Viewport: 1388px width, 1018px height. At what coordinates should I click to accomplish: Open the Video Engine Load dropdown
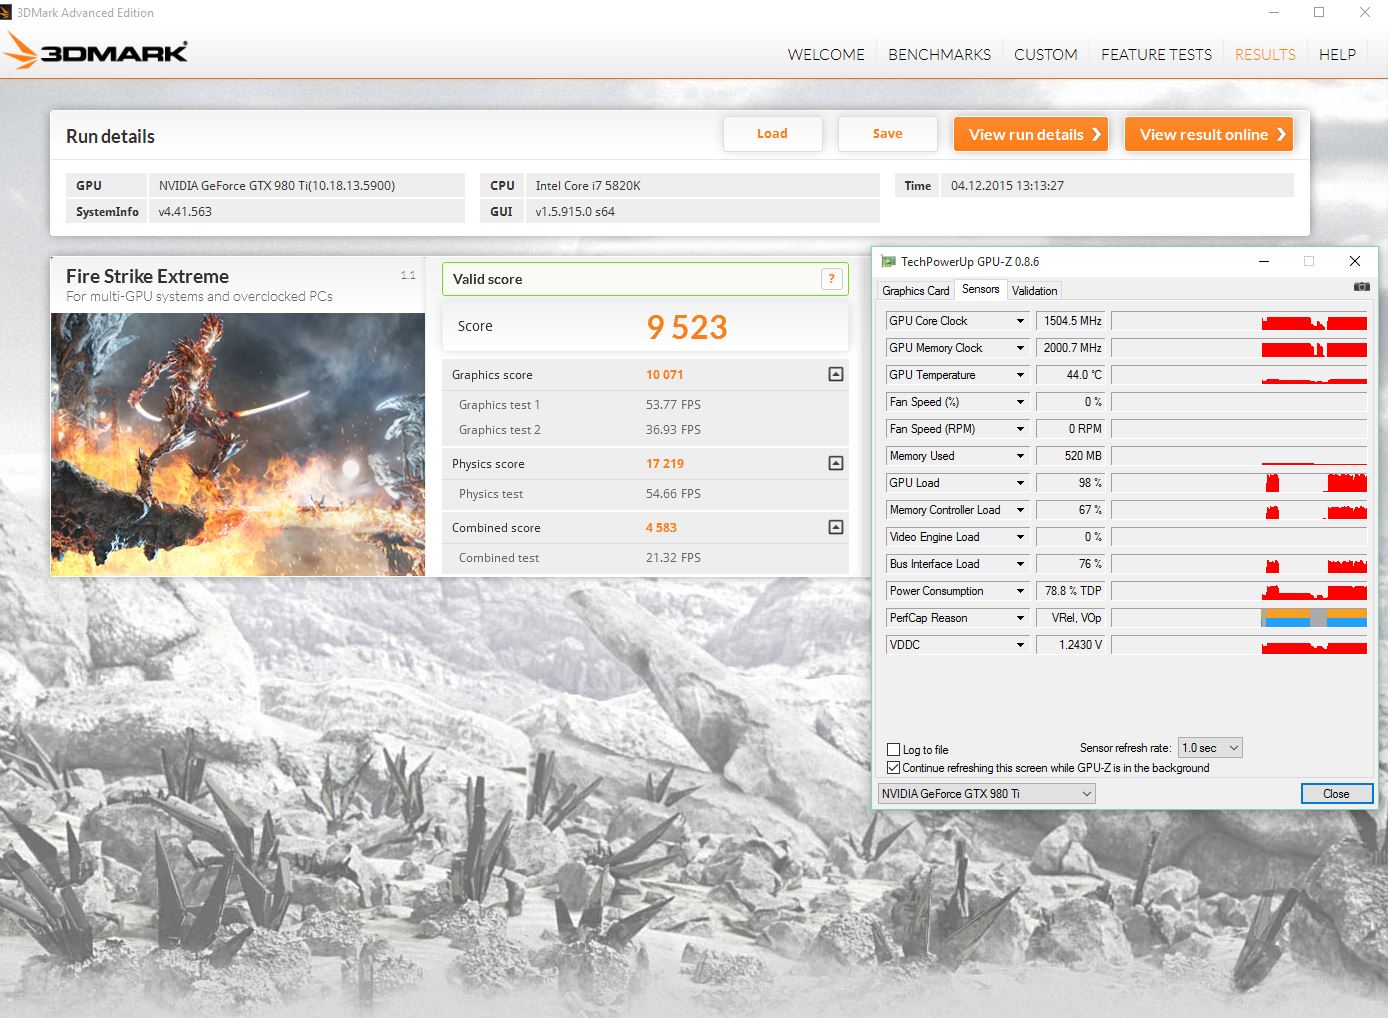(1020, 537)
